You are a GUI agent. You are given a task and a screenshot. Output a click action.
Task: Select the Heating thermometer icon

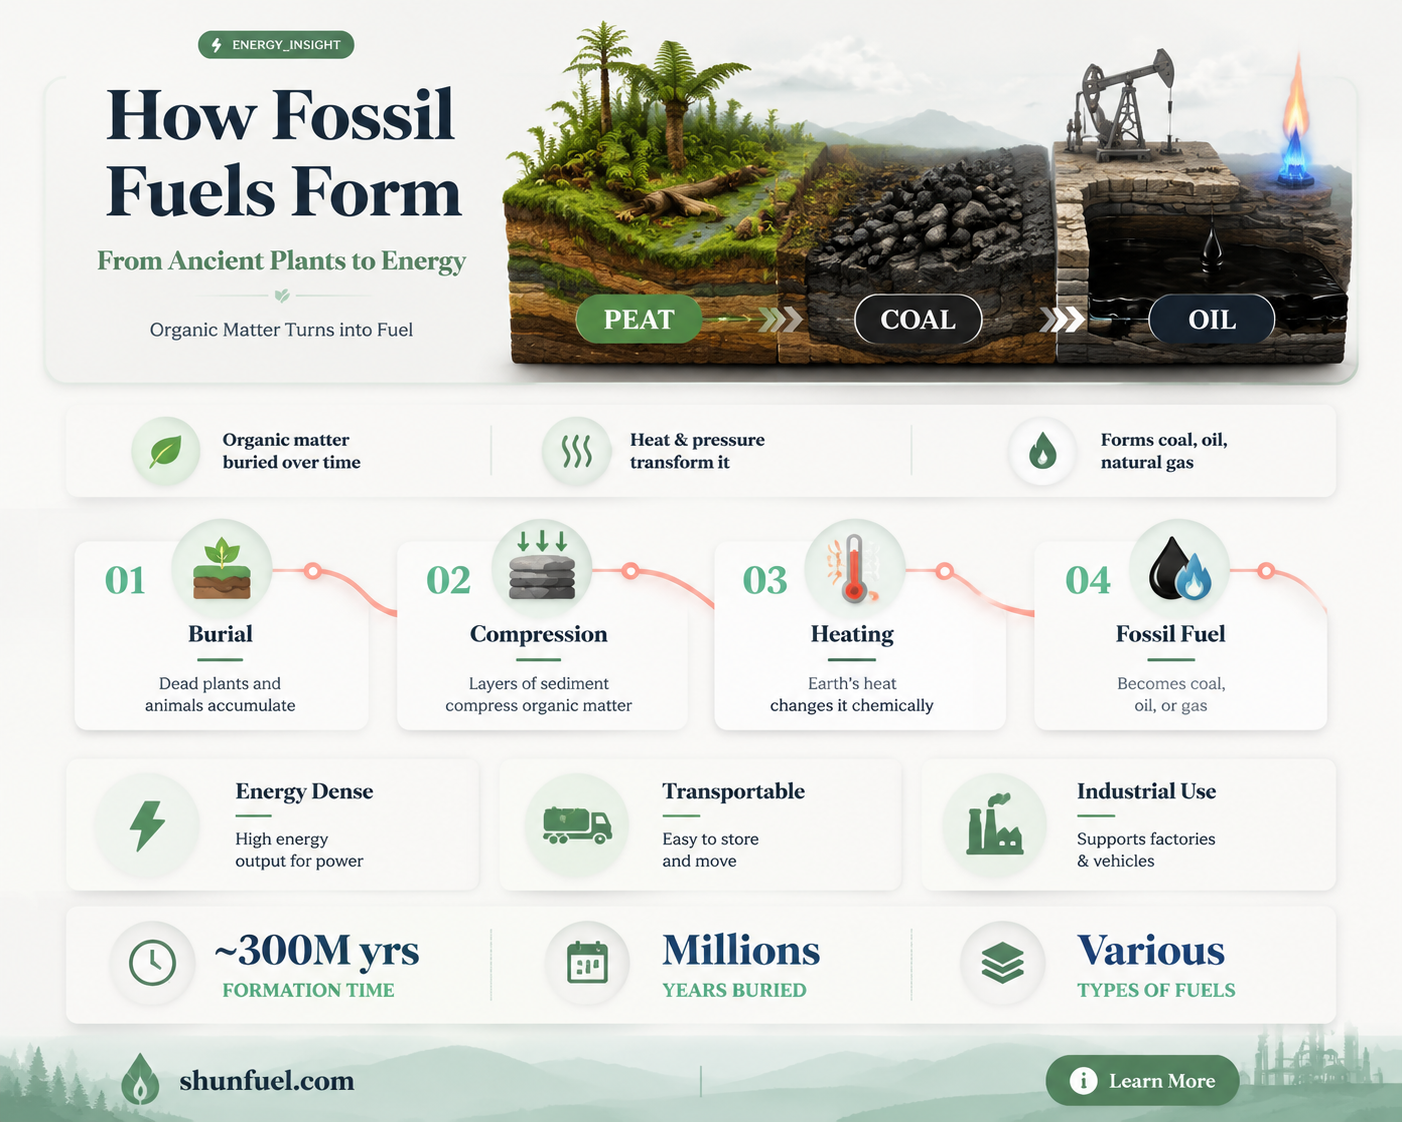coord(853,568)
